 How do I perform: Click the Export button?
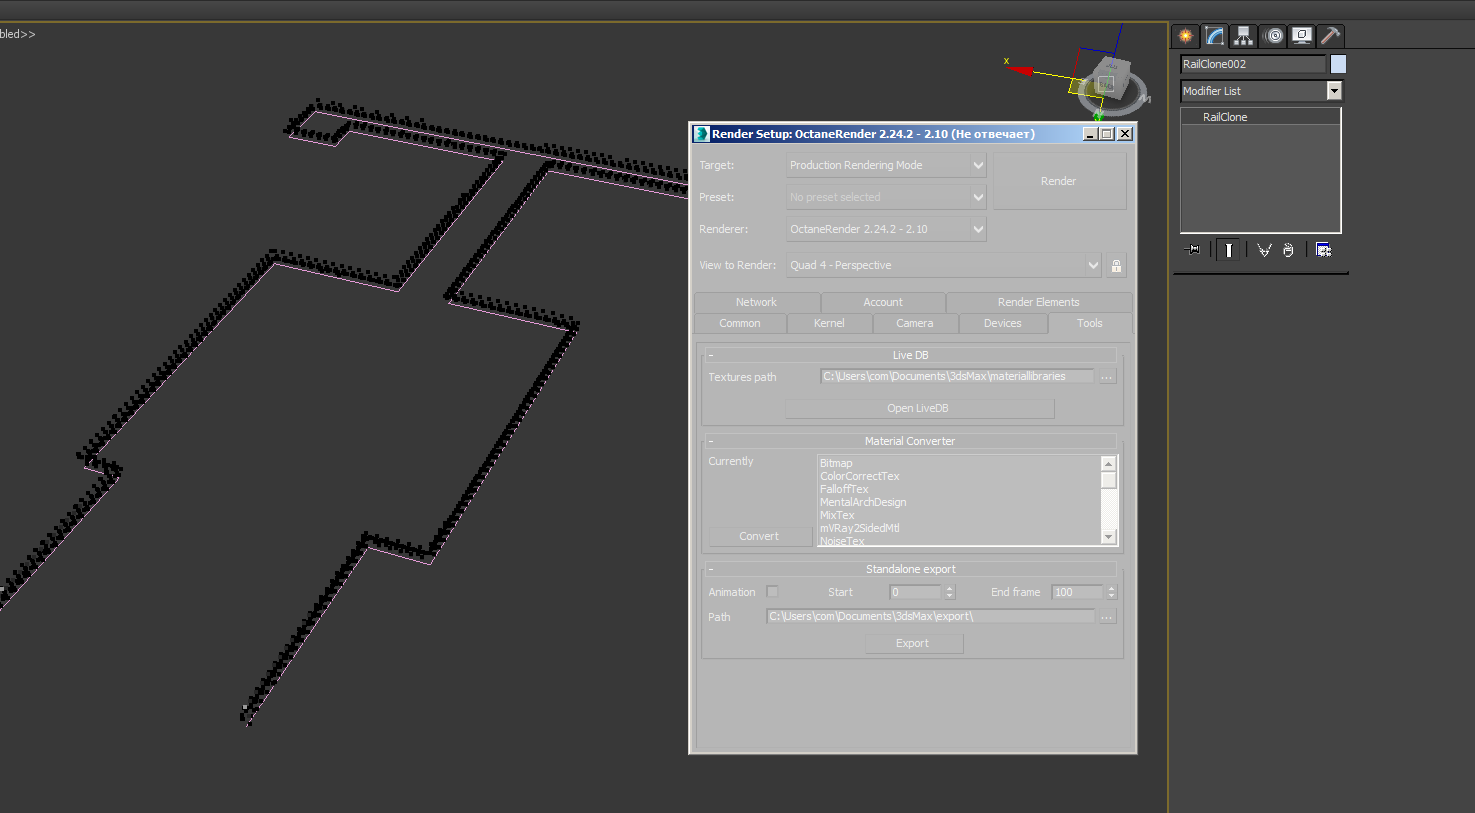(913, 644)
